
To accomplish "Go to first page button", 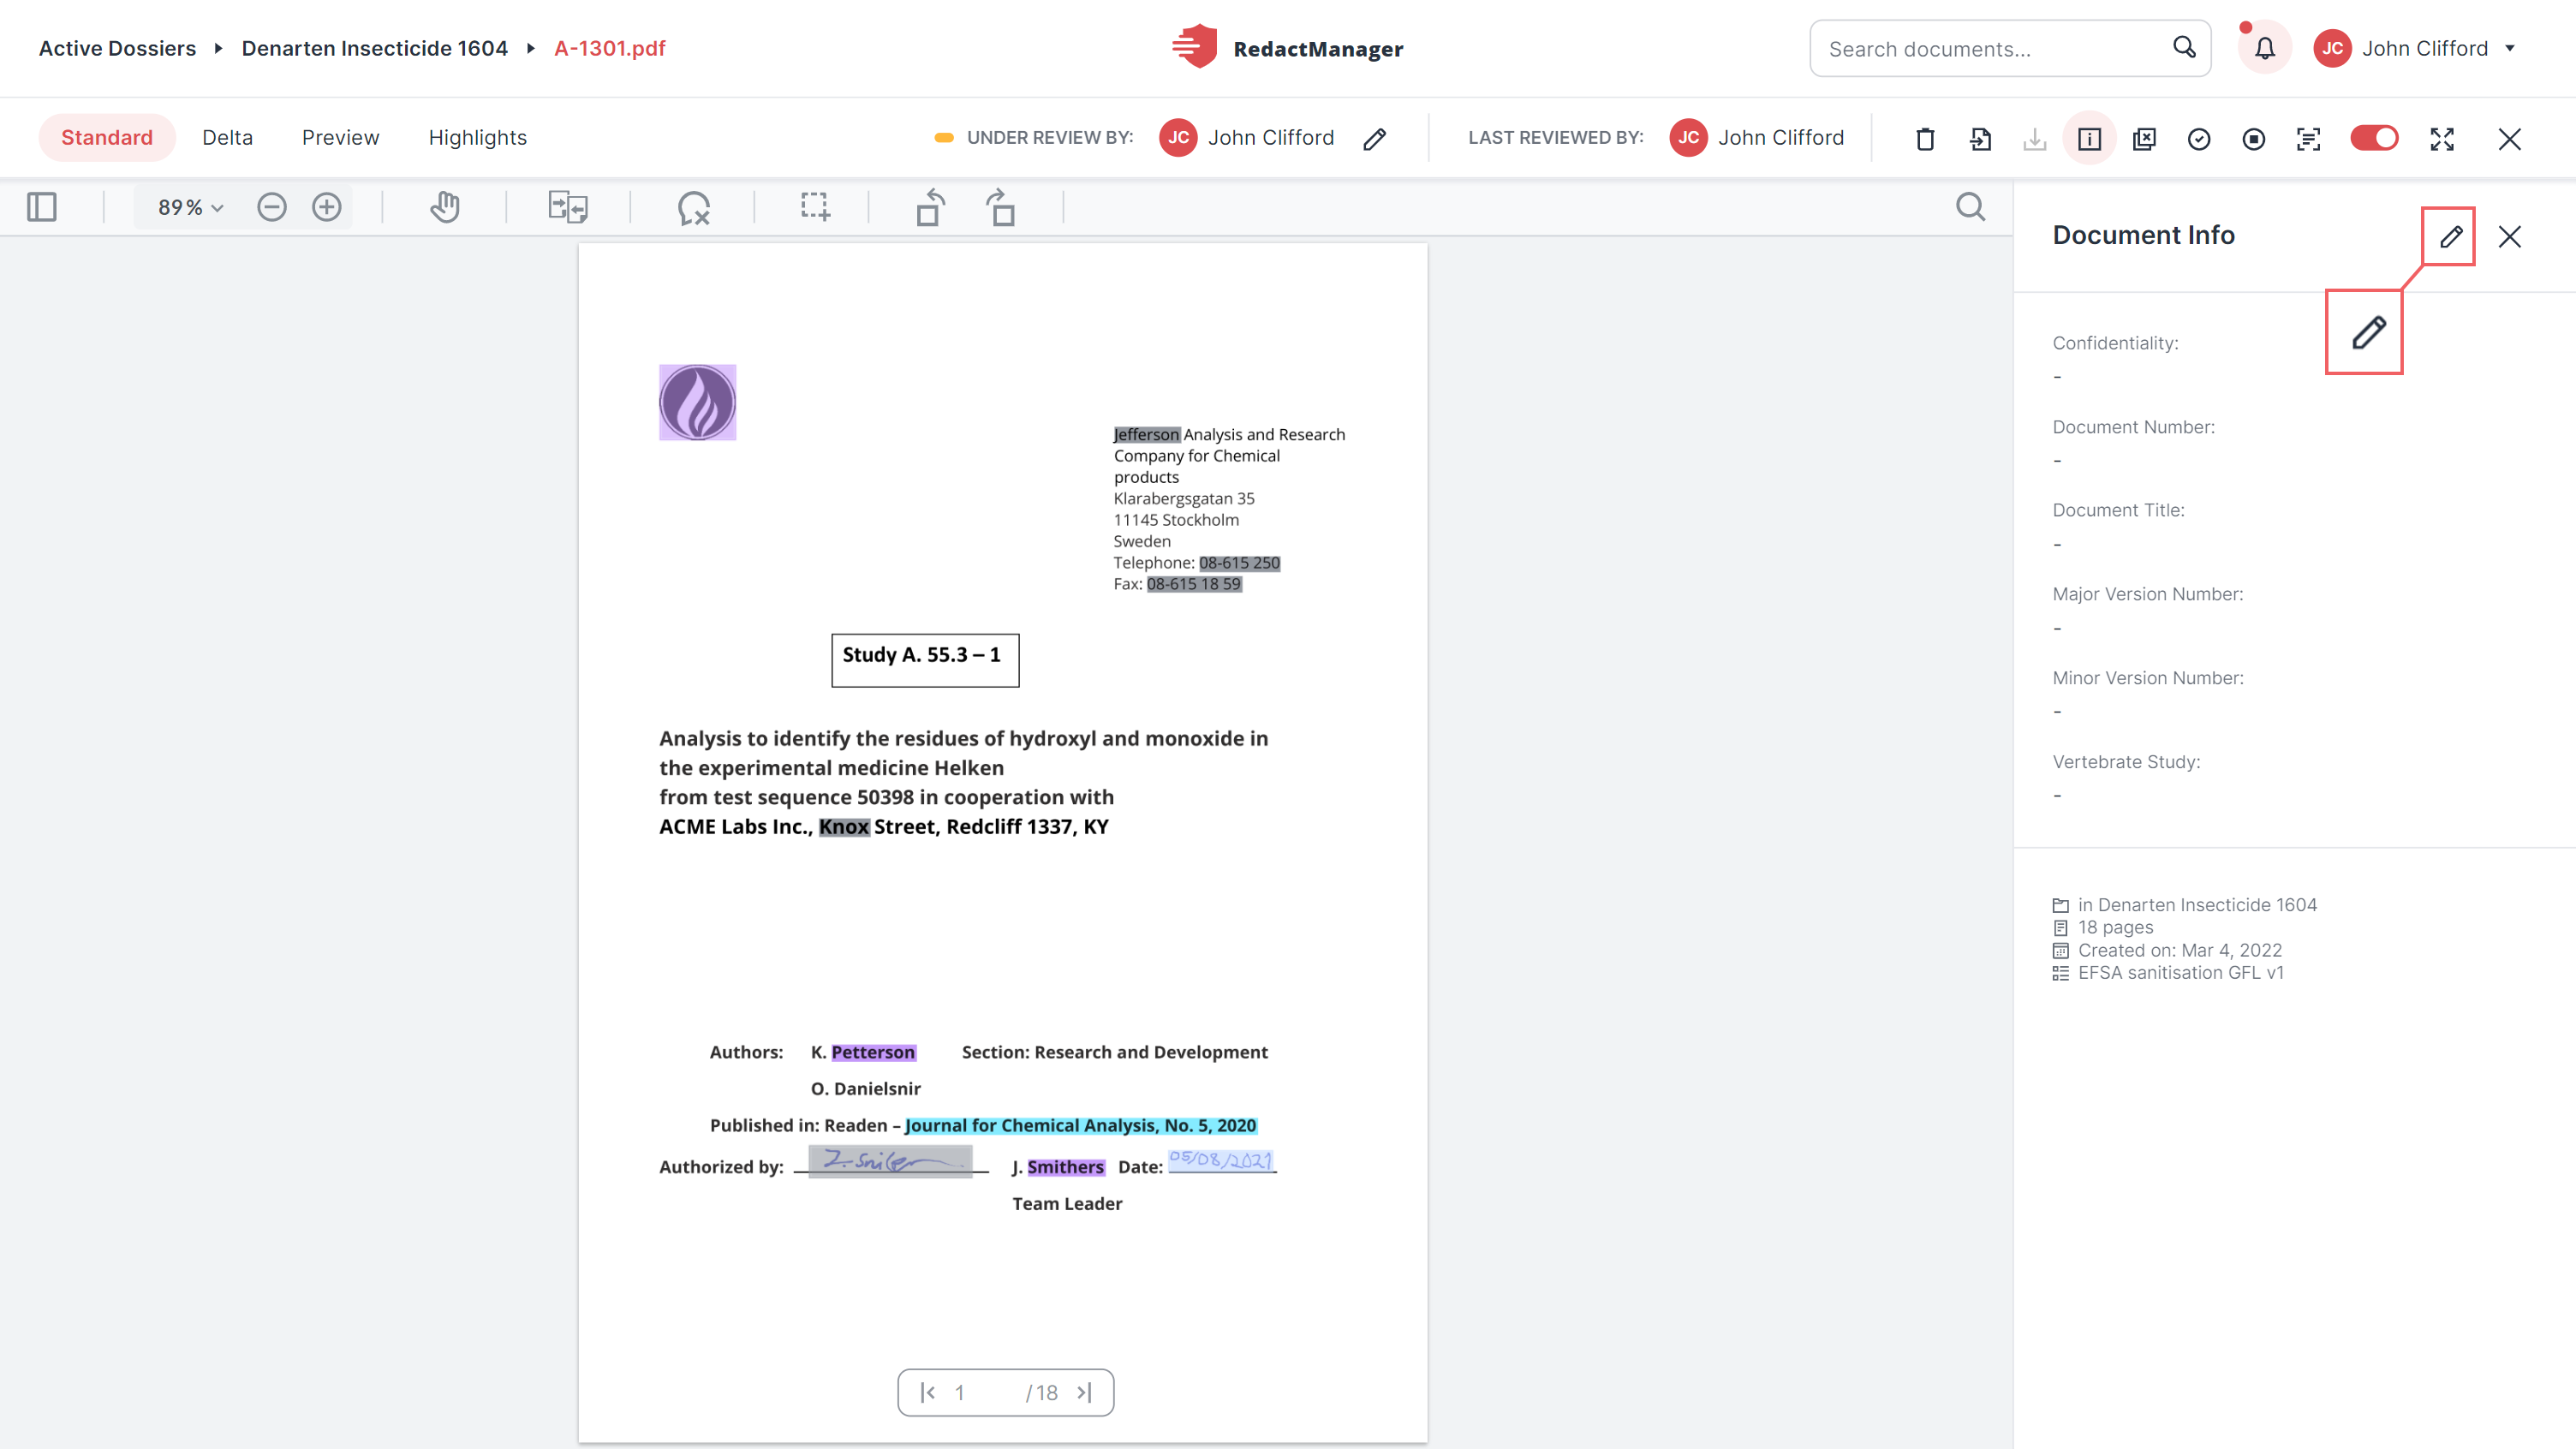I will 927,1392.
